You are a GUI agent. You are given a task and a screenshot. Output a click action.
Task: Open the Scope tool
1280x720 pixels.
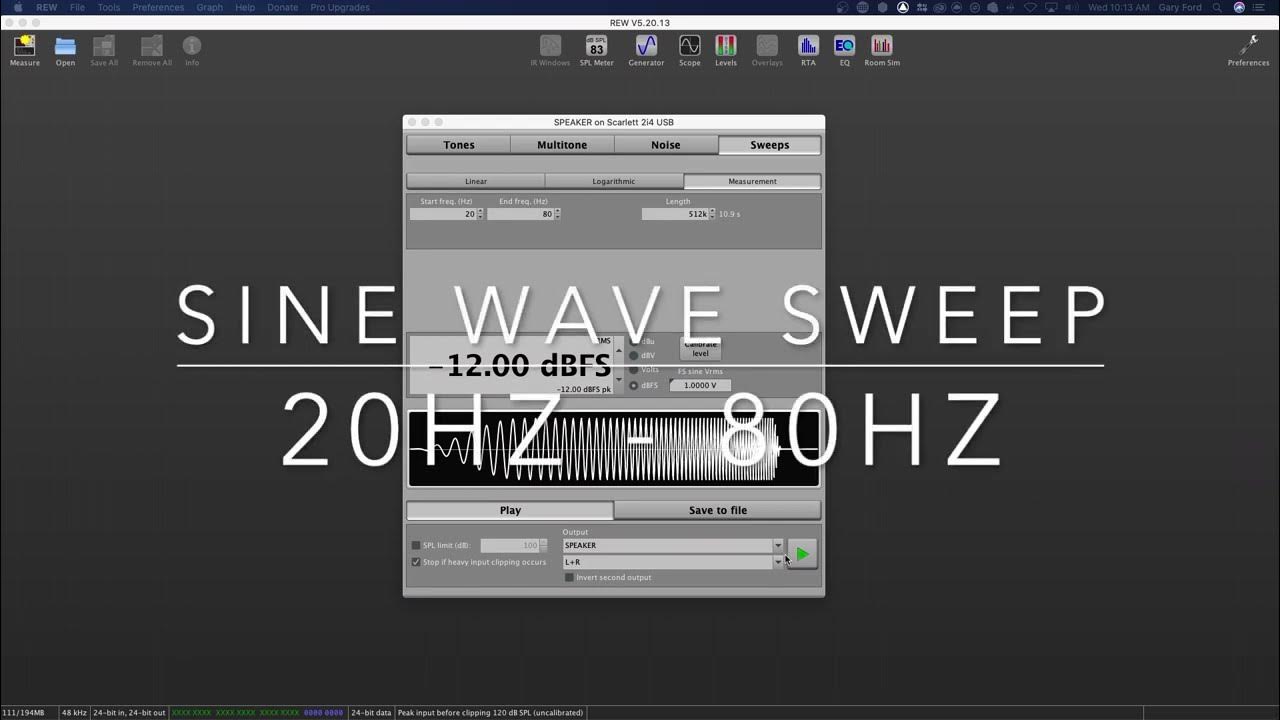(690, 51)
